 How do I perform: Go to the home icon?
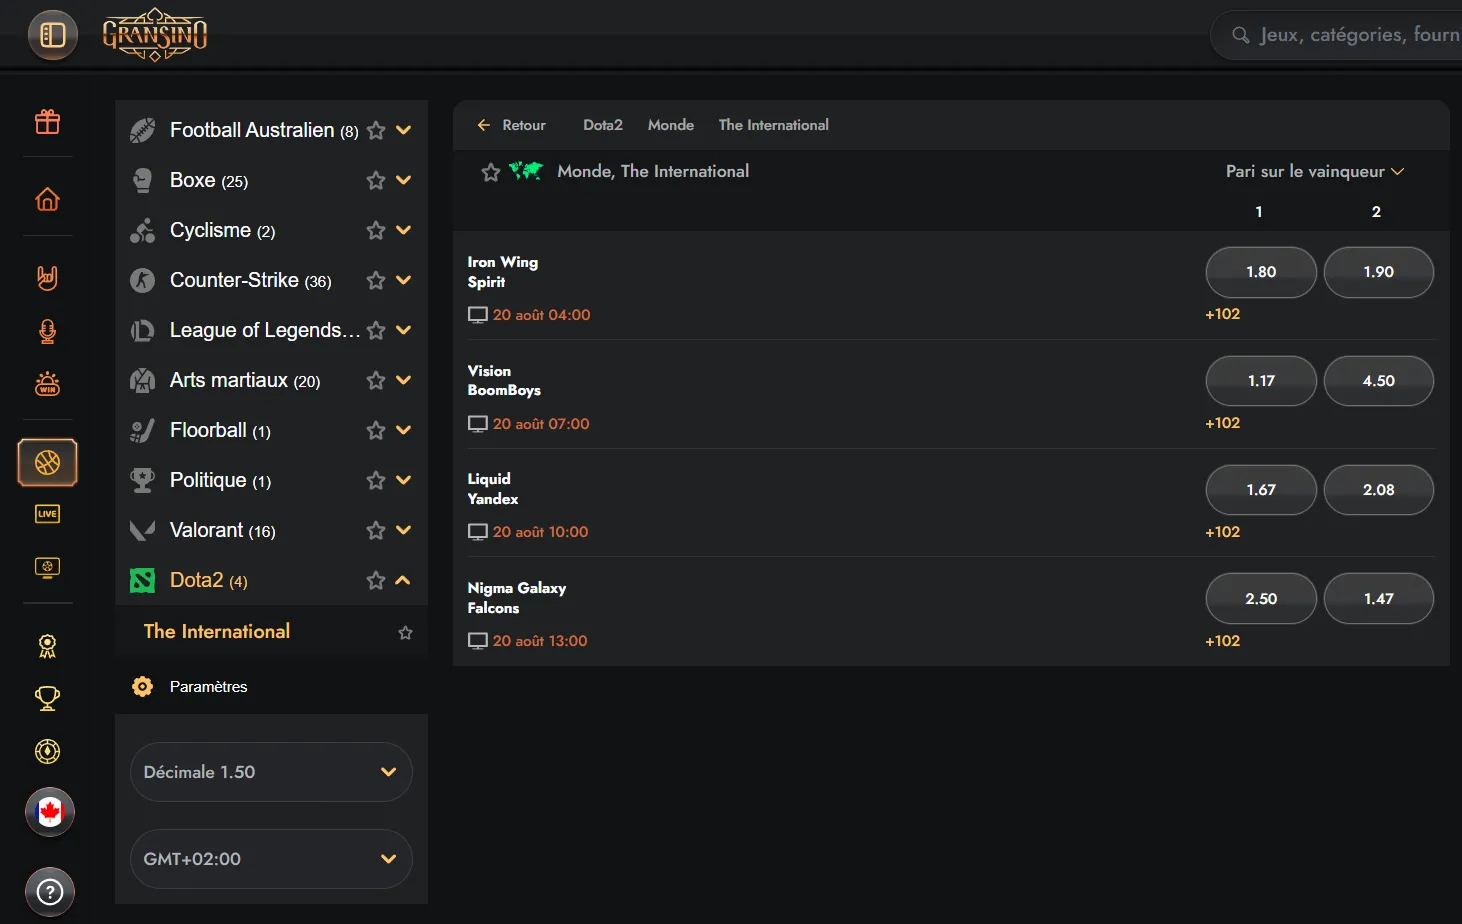click(47, 199)
